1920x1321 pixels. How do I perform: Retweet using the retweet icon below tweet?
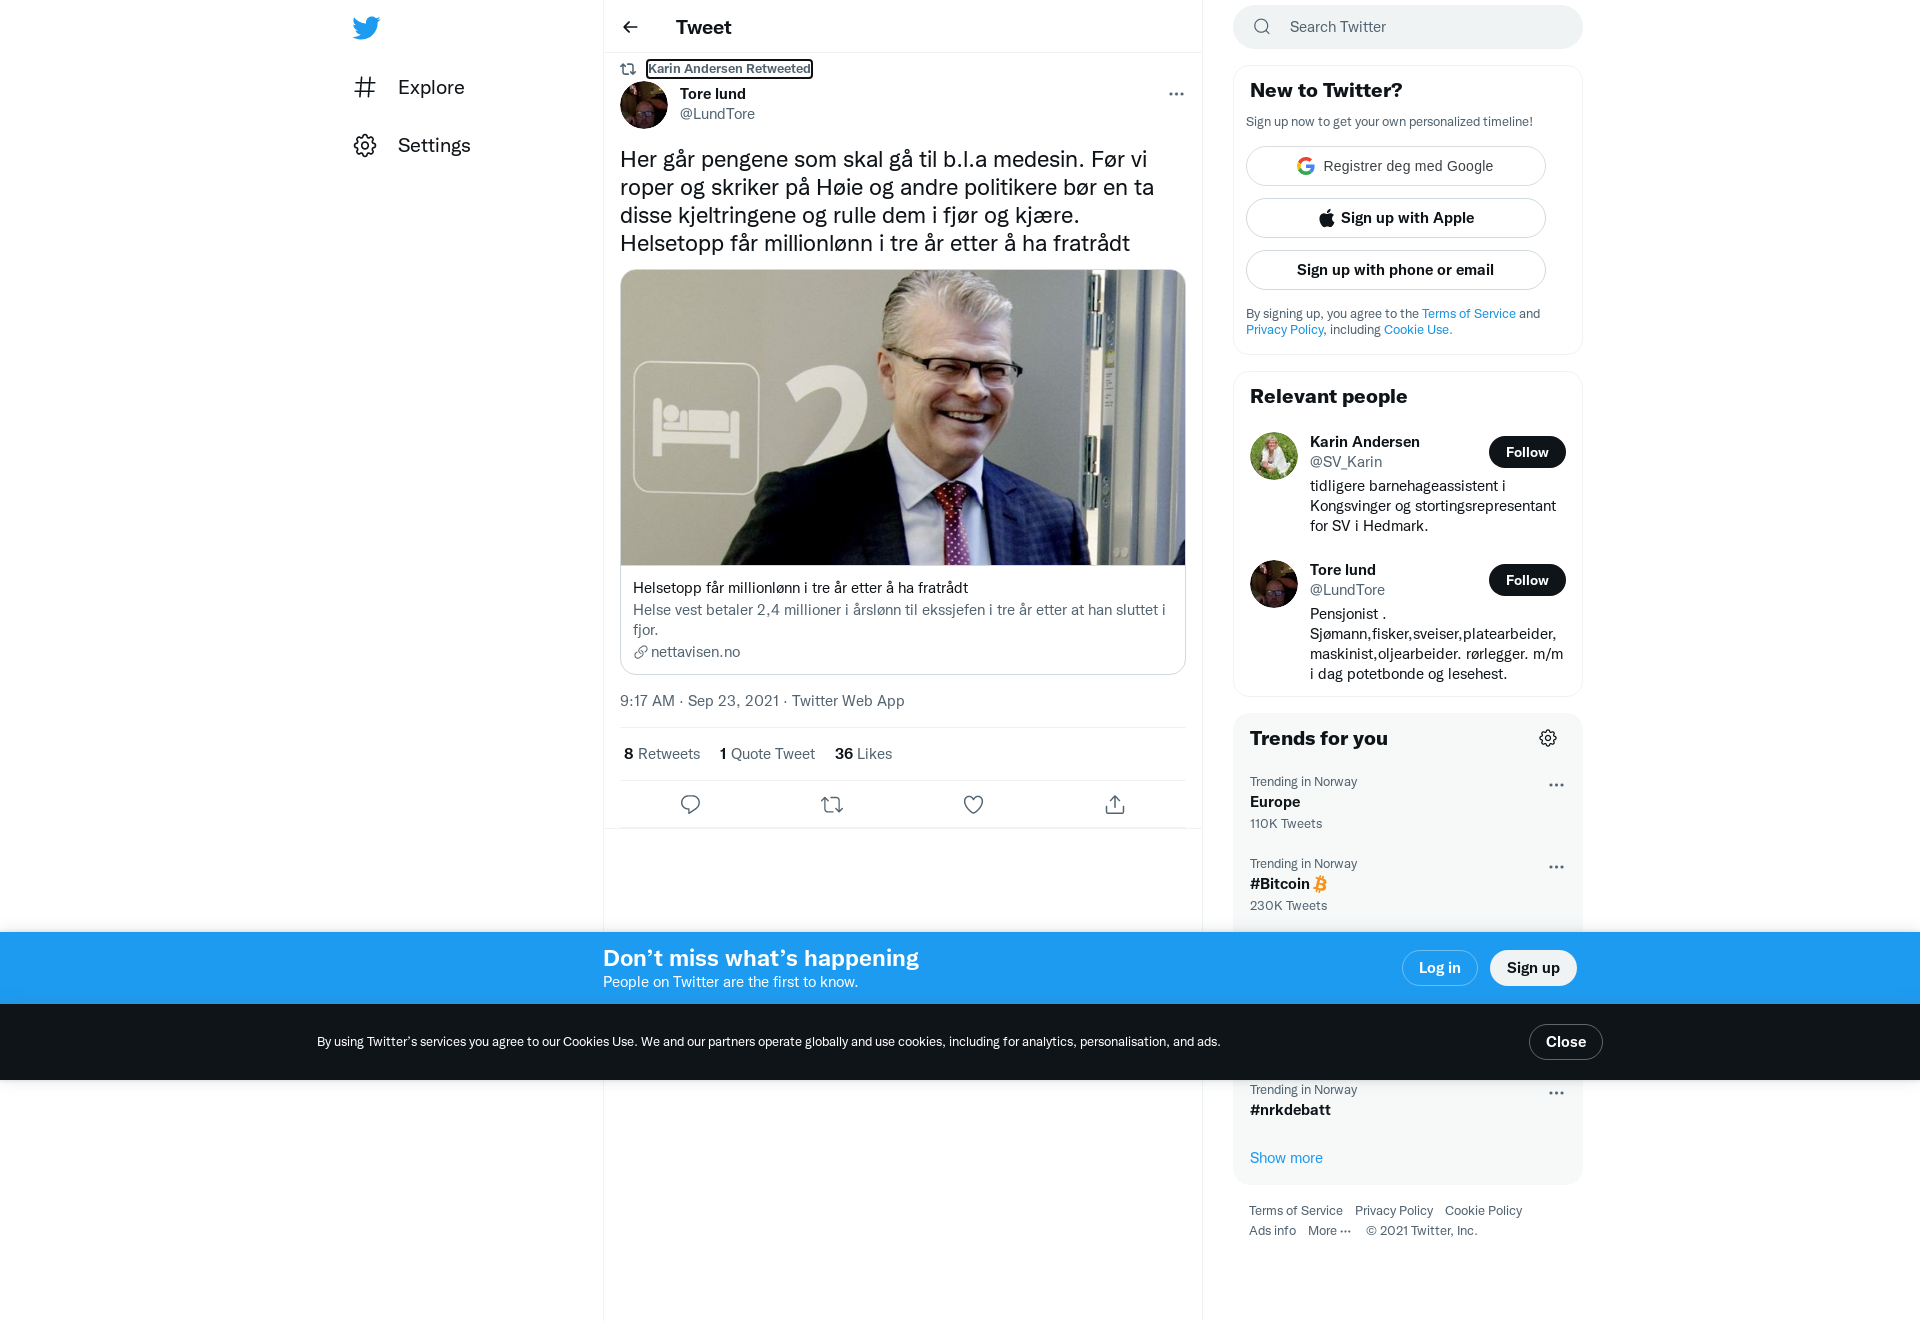click(x=832, y=804)
